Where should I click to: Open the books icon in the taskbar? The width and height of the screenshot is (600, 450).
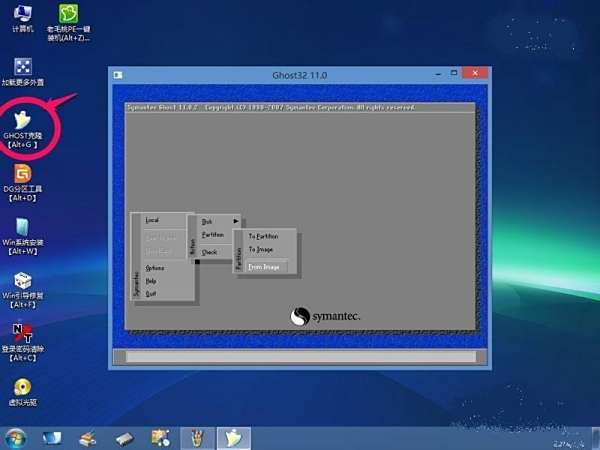point(88,439)
